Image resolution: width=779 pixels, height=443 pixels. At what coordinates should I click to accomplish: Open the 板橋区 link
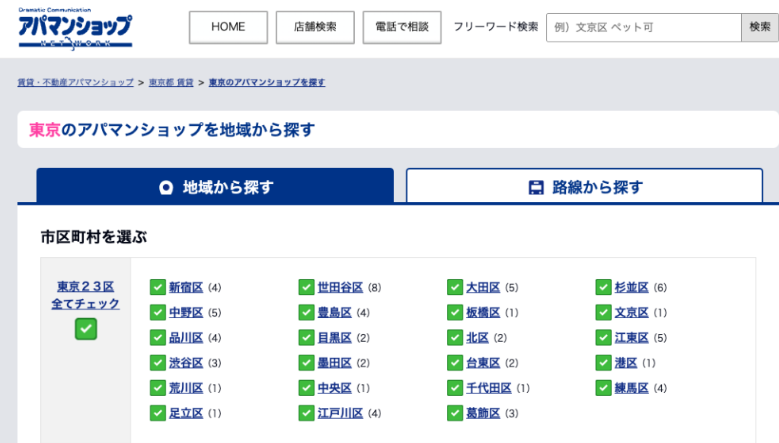coord(483,313)
